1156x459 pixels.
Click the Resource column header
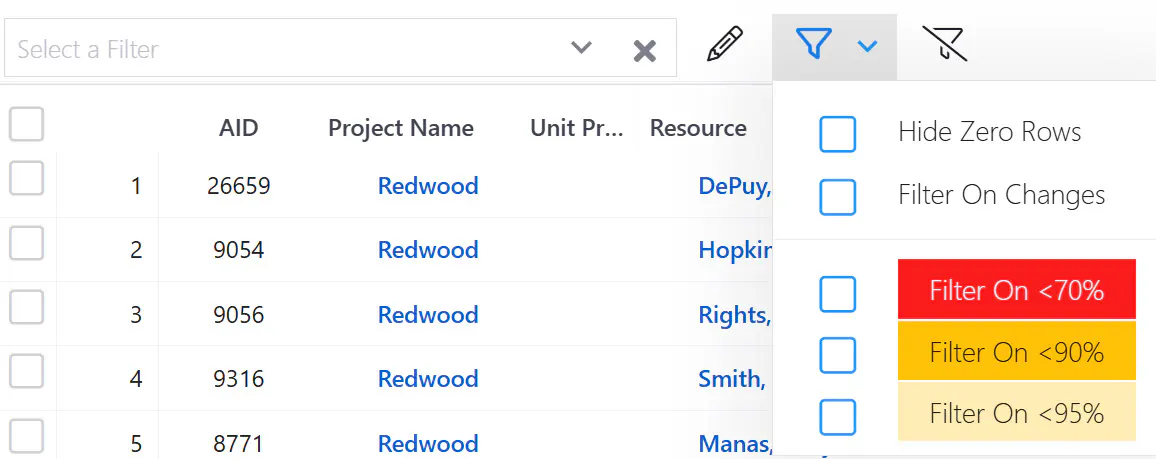pyautogui.click(x=698, y=128)
